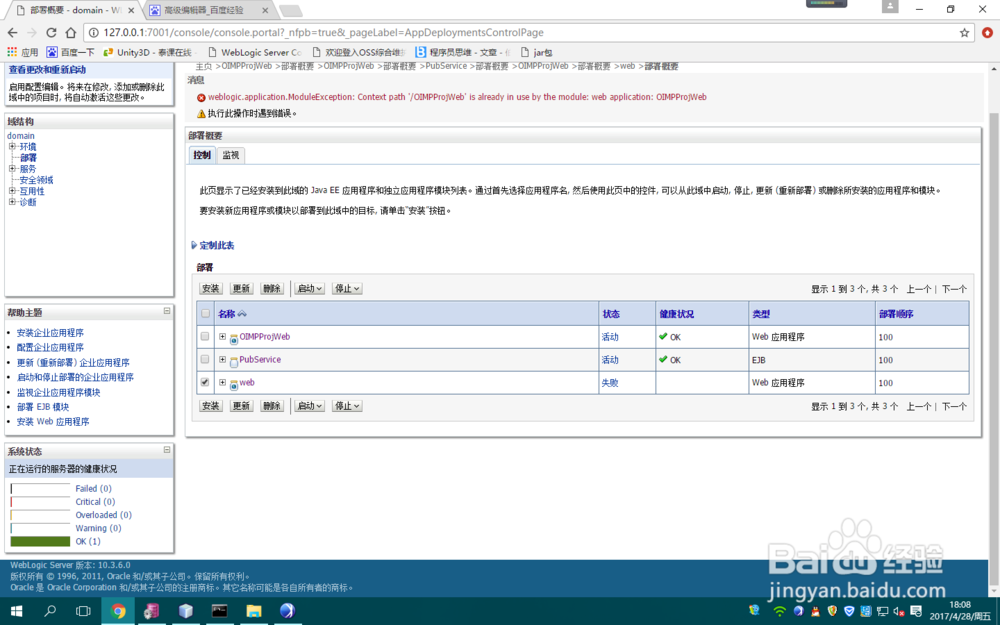Switch to the 监视 tab
Screen dimensions: 1000x625
click(x=231, y=155)
